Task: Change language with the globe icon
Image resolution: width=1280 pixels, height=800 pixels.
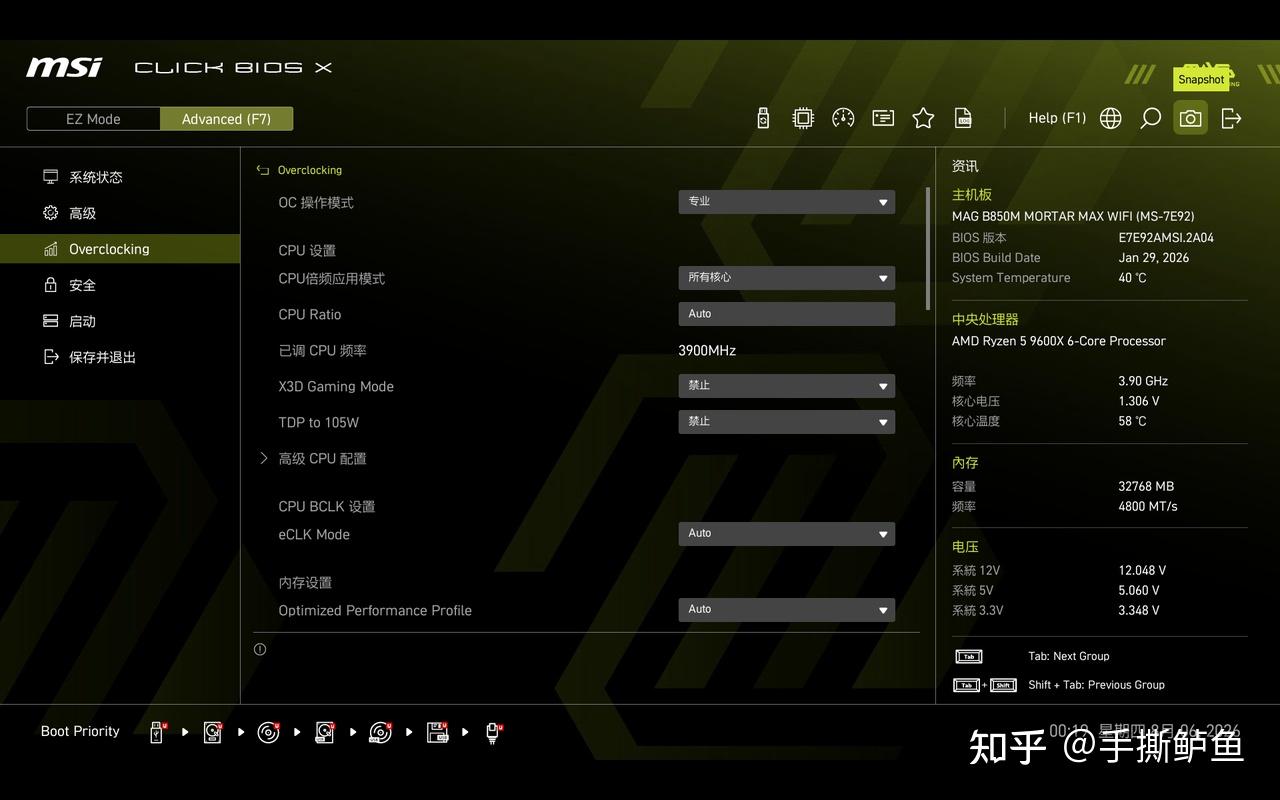Action: 1111,118
